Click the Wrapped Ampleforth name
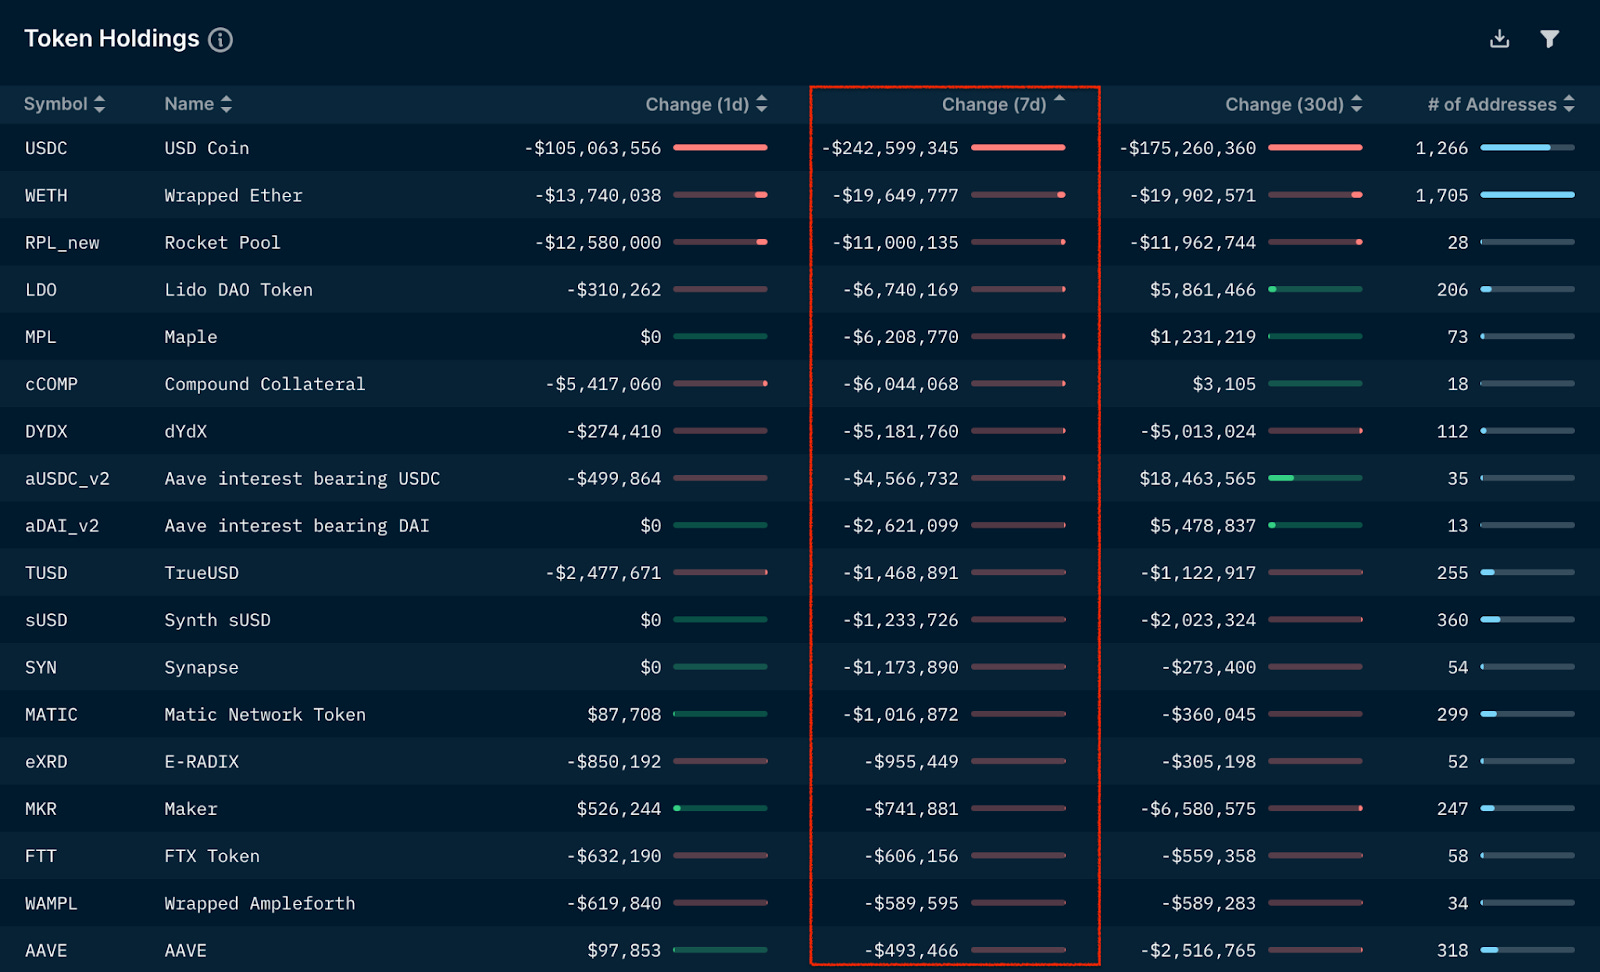The image size is (1600, 972). [x=260, y=903]
